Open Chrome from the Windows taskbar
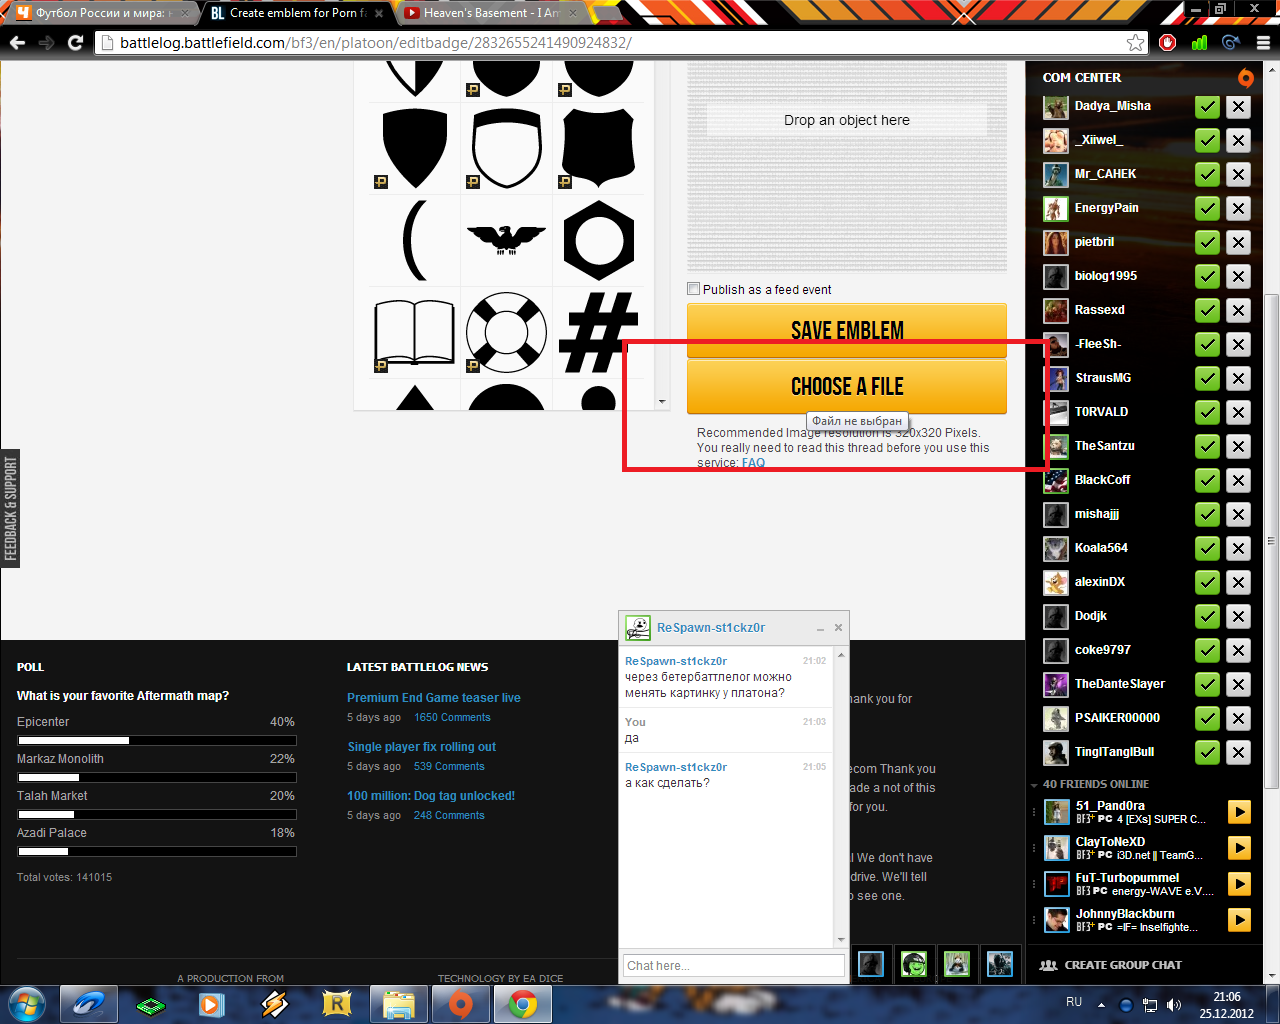Viewport: 1280px width, 1024px height. click(x=521, y=1004)
